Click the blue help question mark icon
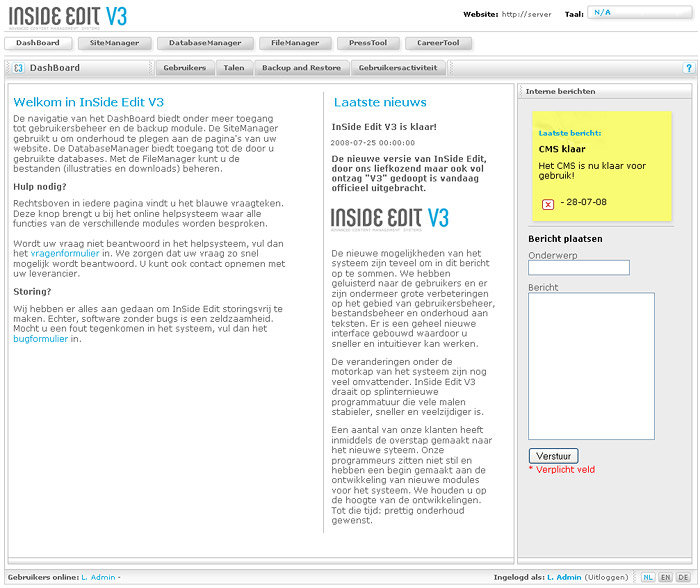The height and width of the screenshot is (588, 700). coord(688,68)
